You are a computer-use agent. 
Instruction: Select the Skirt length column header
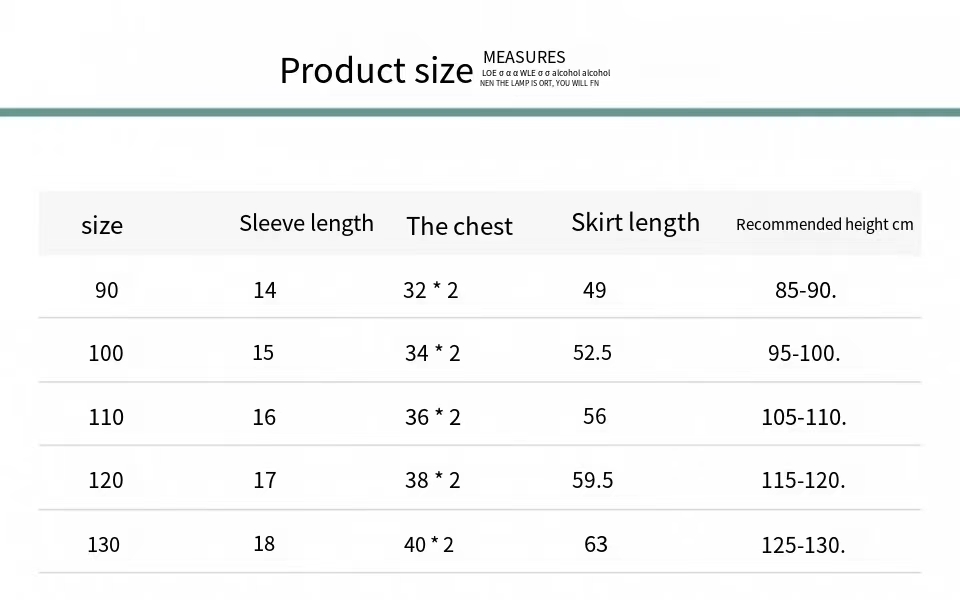pos(636,223)
